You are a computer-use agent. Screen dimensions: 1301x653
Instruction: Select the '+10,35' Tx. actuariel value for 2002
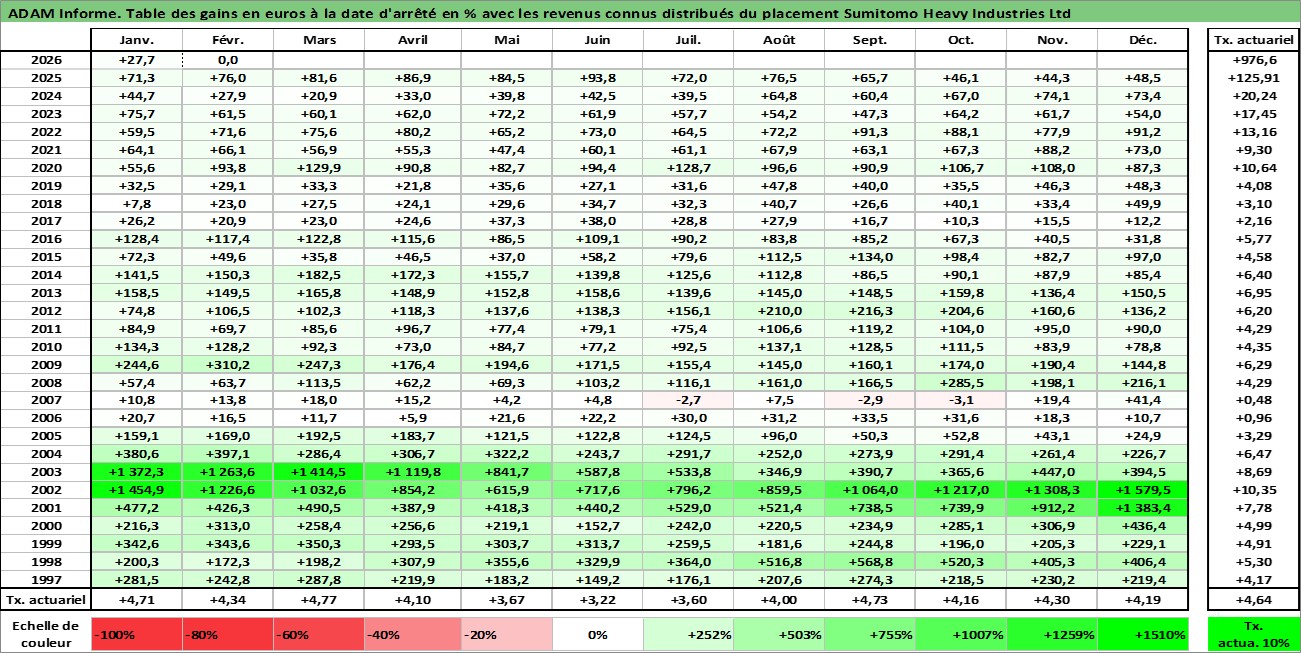pyautogui.click(x=1254, y=490)
